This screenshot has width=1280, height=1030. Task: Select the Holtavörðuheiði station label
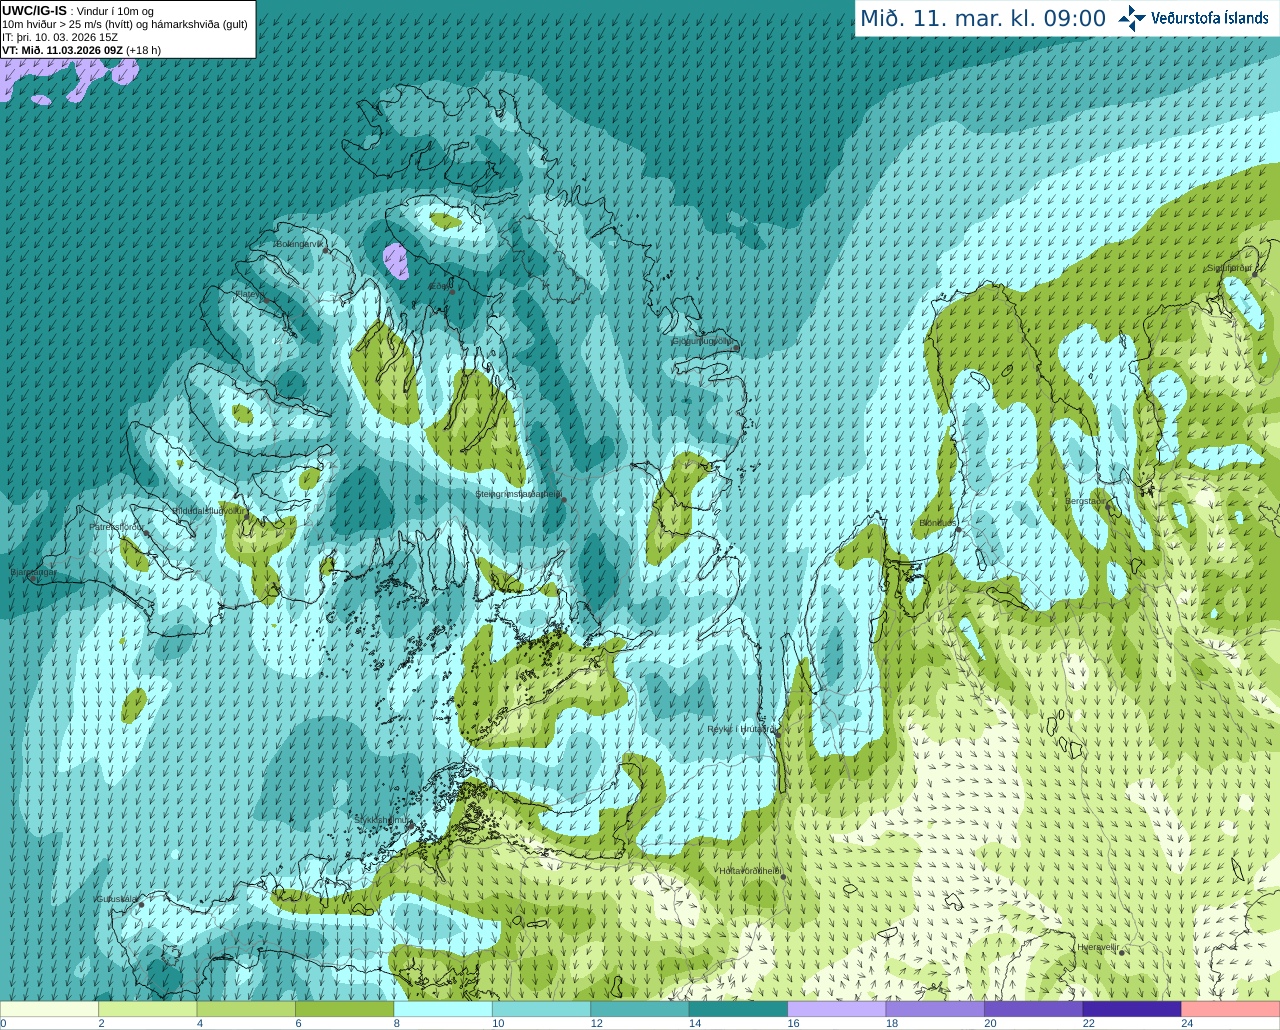pyautogui.click(x=750, y=871)
